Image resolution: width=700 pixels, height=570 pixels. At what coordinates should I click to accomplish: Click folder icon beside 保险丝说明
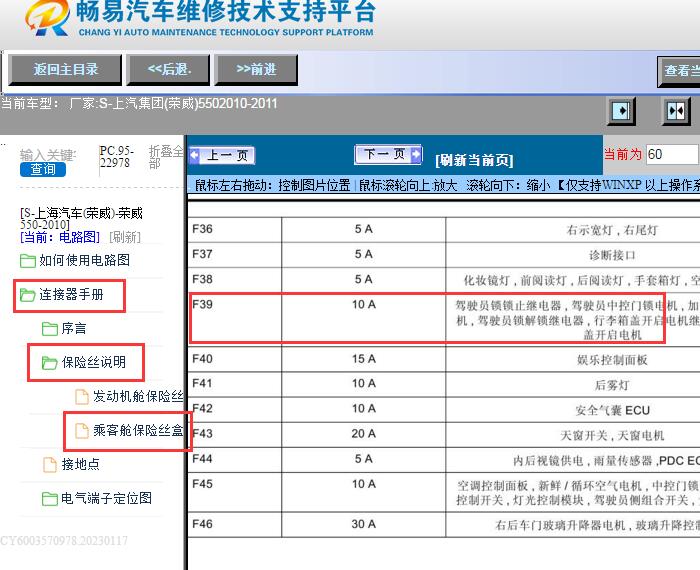[x=50, y=363]
